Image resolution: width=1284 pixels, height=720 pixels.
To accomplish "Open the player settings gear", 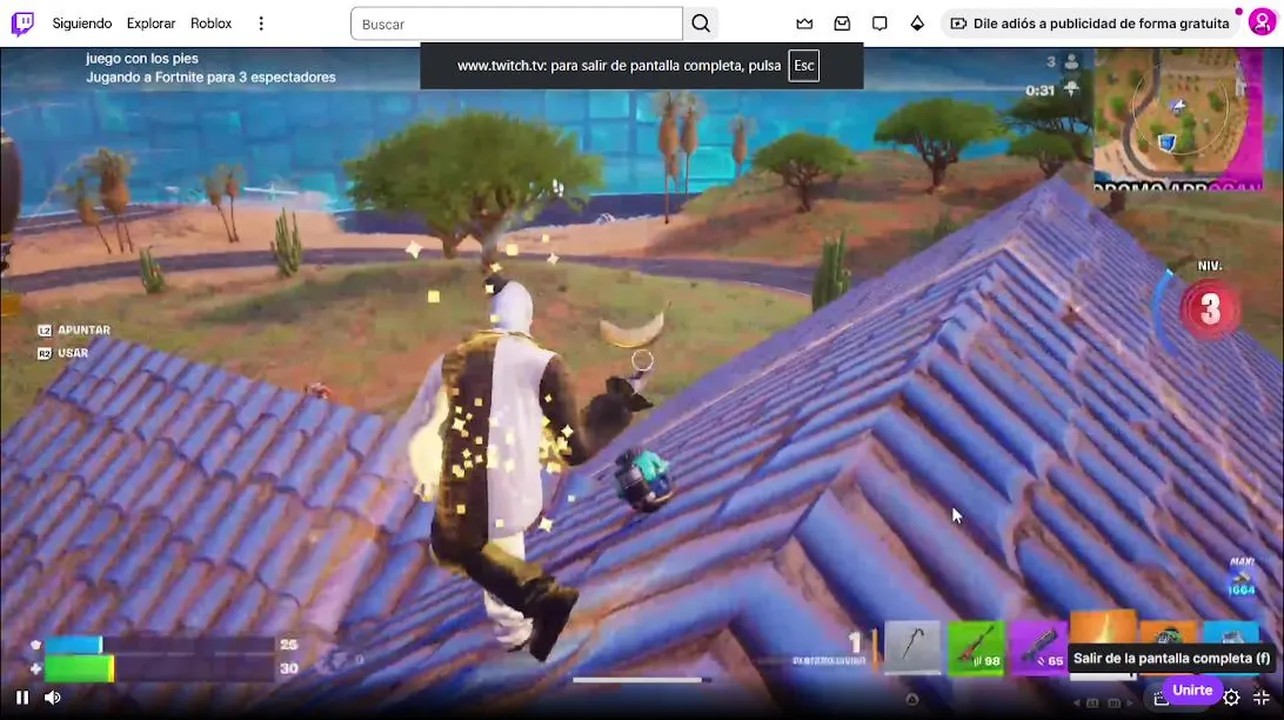I will [1232, 697].
